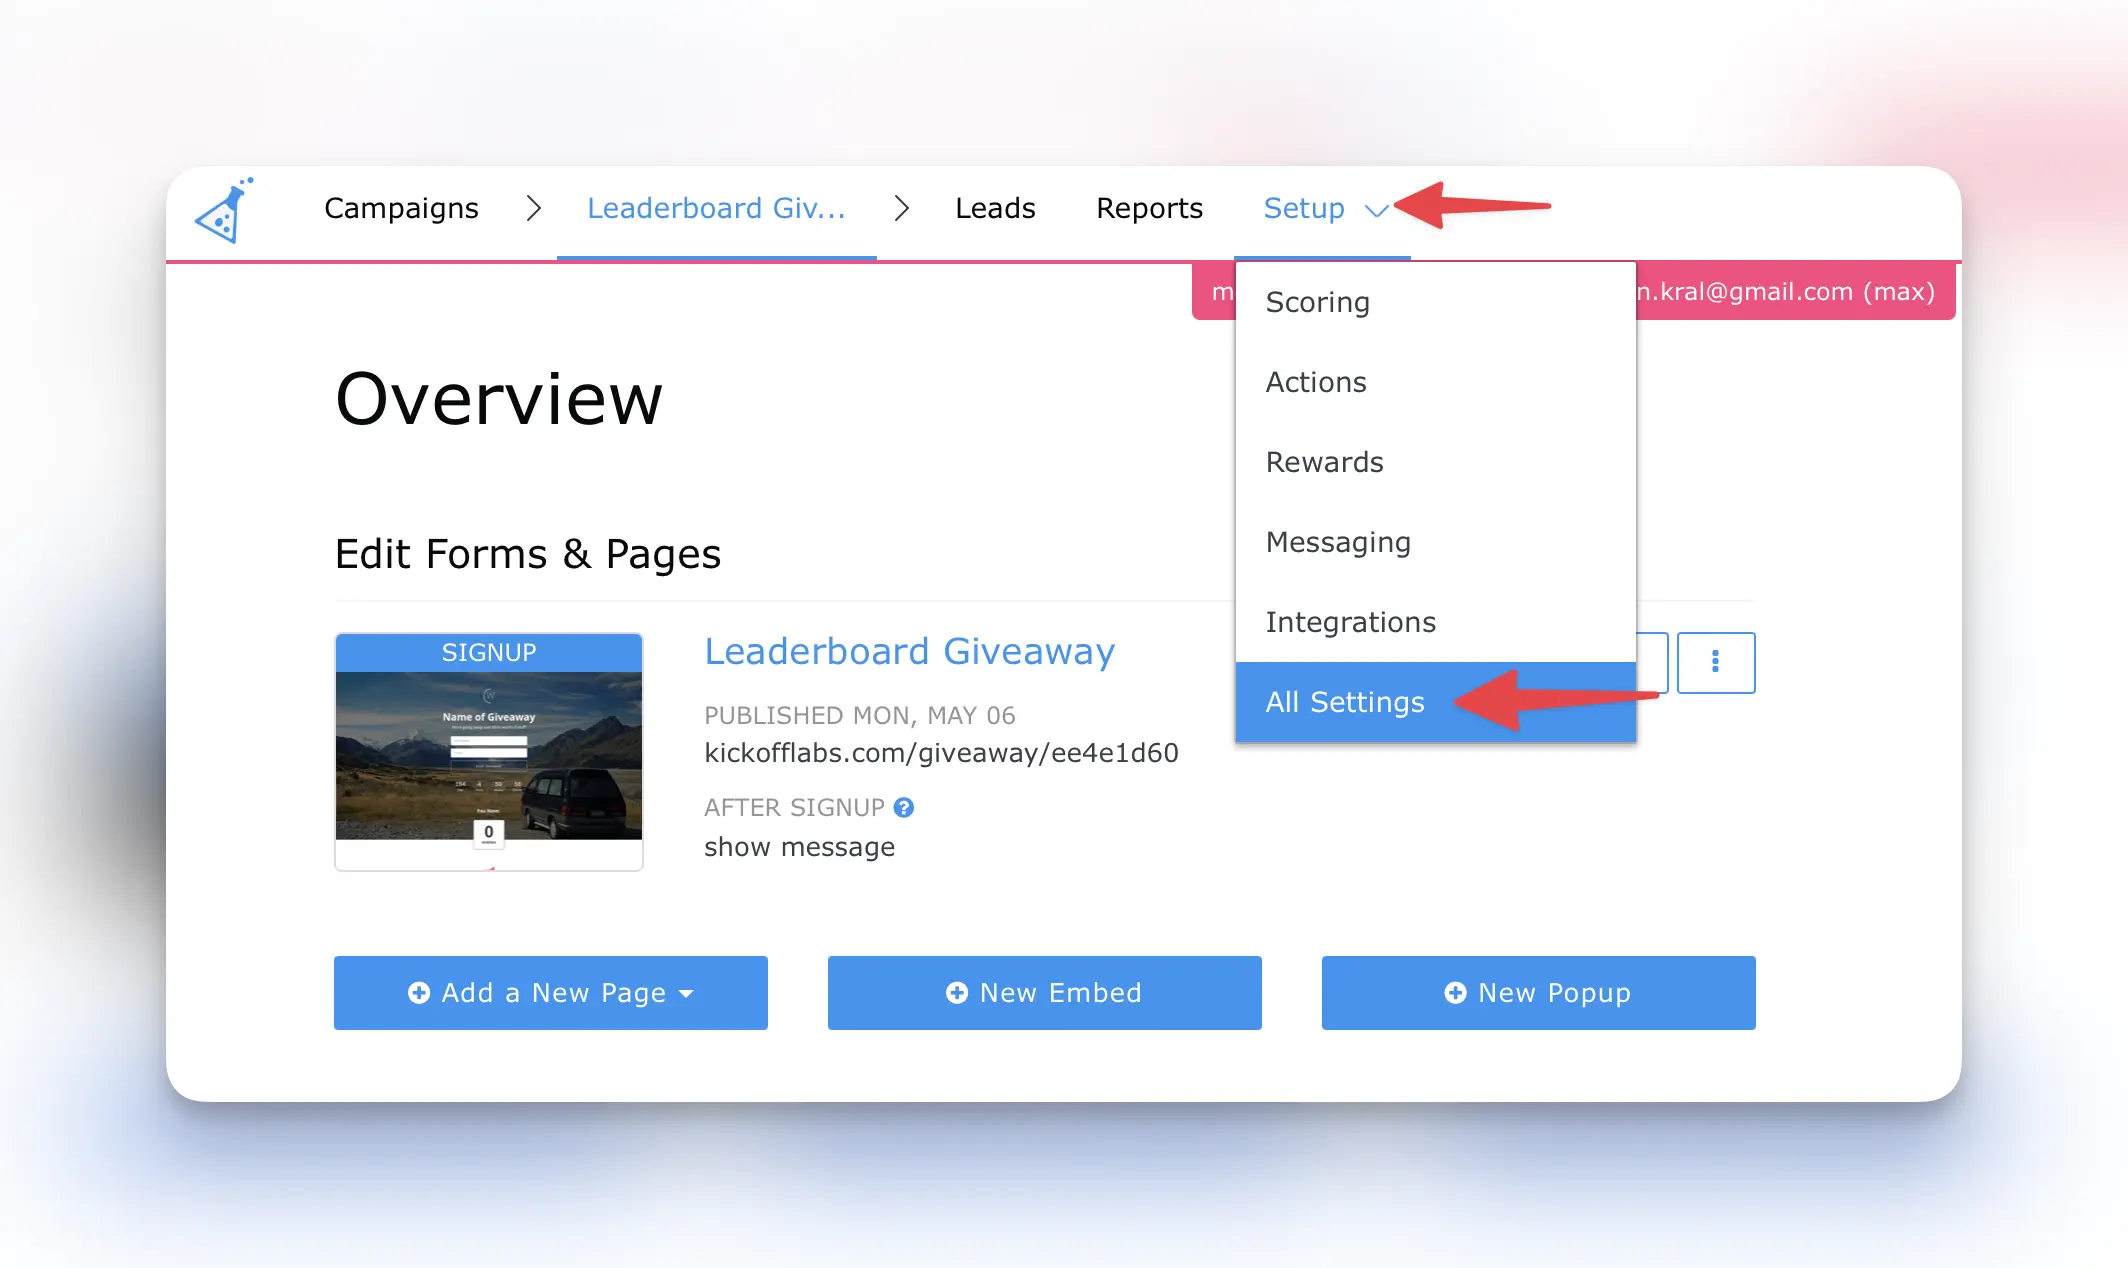Select Scoring from Setup menu
The image size is (2128, 1268).
click(x=1436, y=302)
